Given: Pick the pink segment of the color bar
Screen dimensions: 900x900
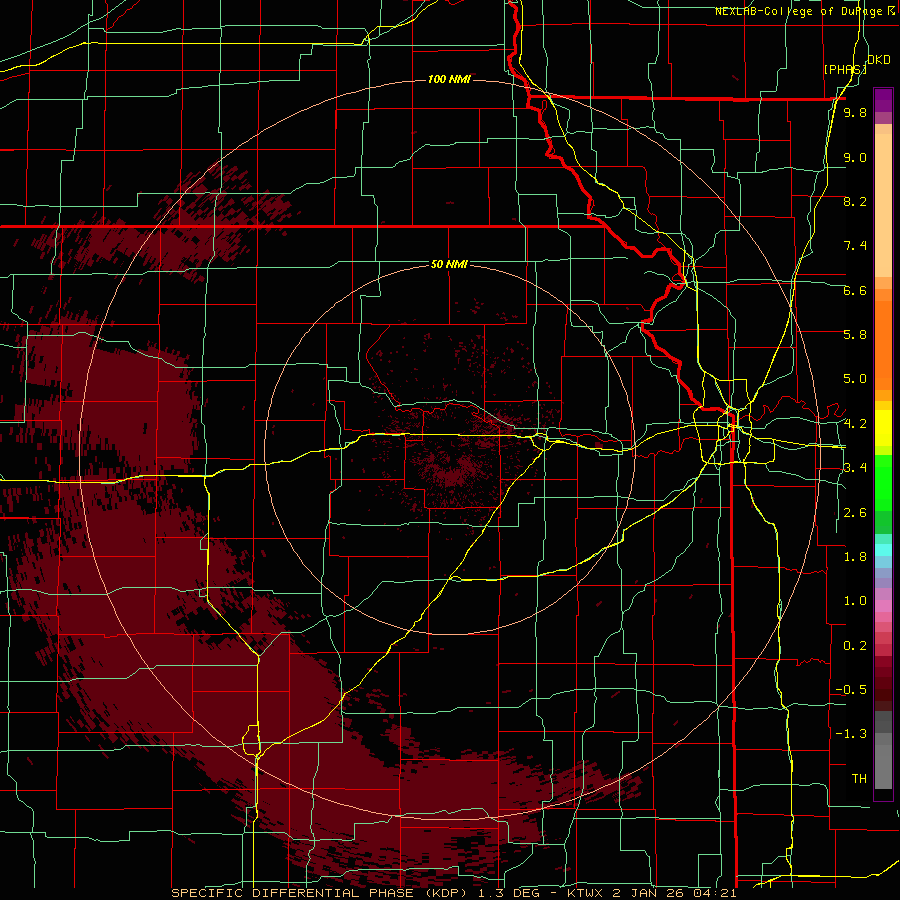Looking at the screenshot, I should click(883, 606).
